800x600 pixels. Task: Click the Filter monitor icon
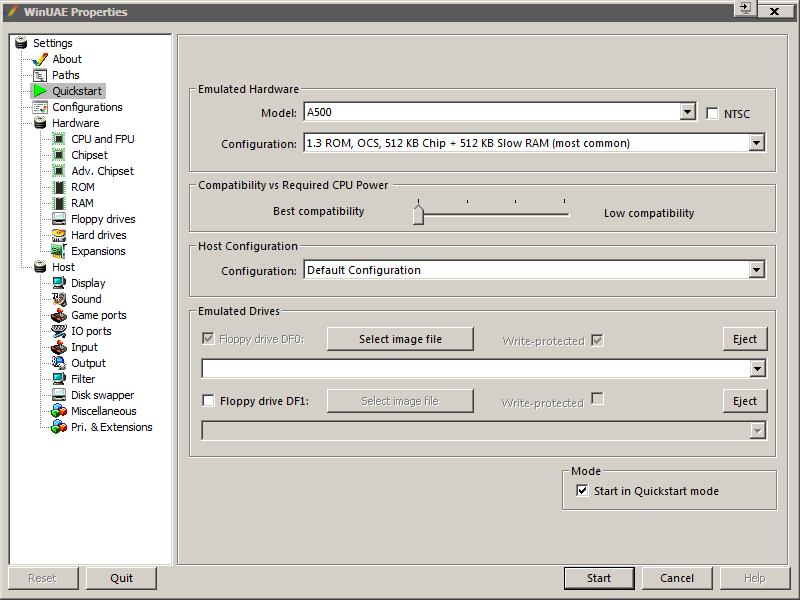pos(59,379)
